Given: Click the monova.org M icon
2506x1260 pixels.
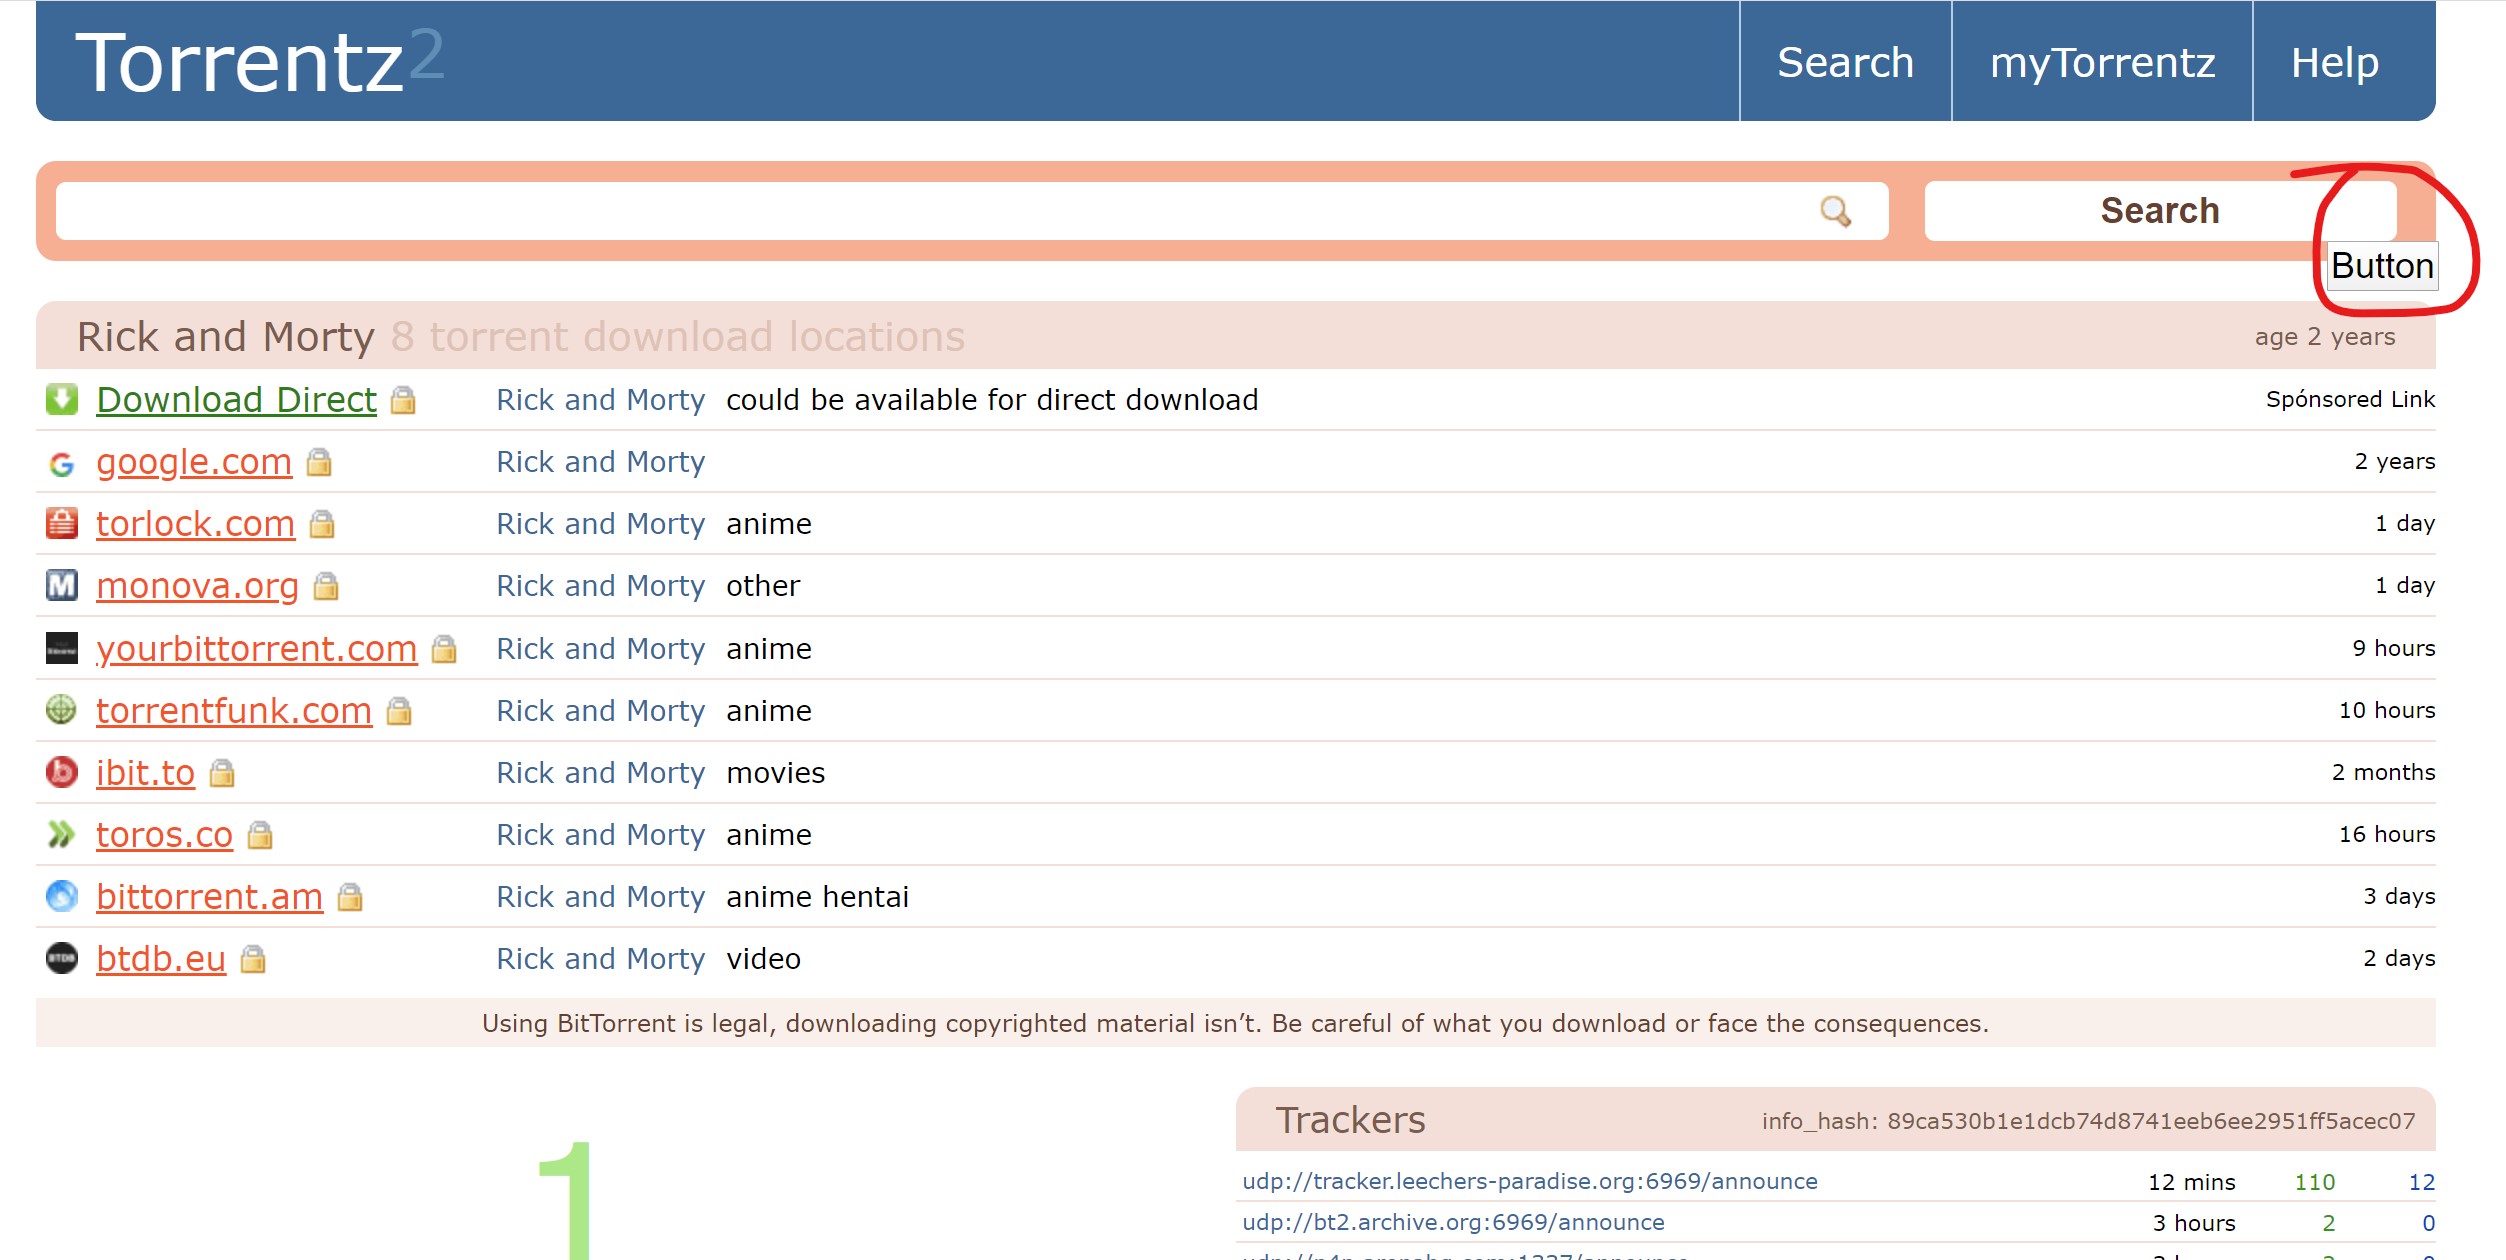Looking at the screenshot, I should click(62, 585).
